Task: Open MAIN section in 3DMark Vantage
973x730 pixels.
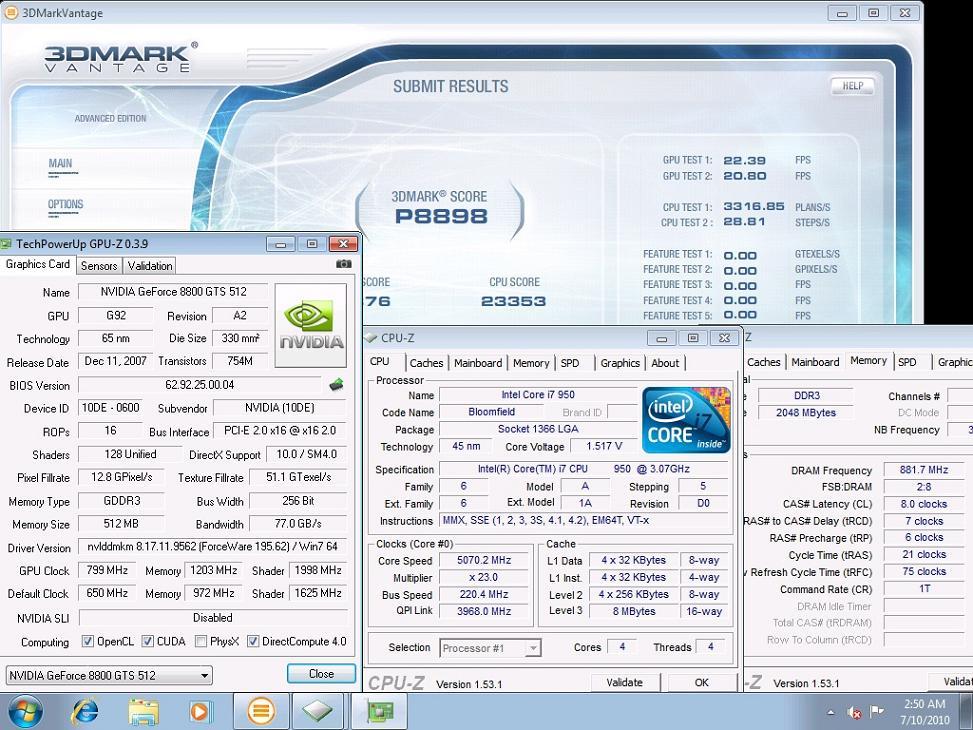Action: tap(60, 163)
